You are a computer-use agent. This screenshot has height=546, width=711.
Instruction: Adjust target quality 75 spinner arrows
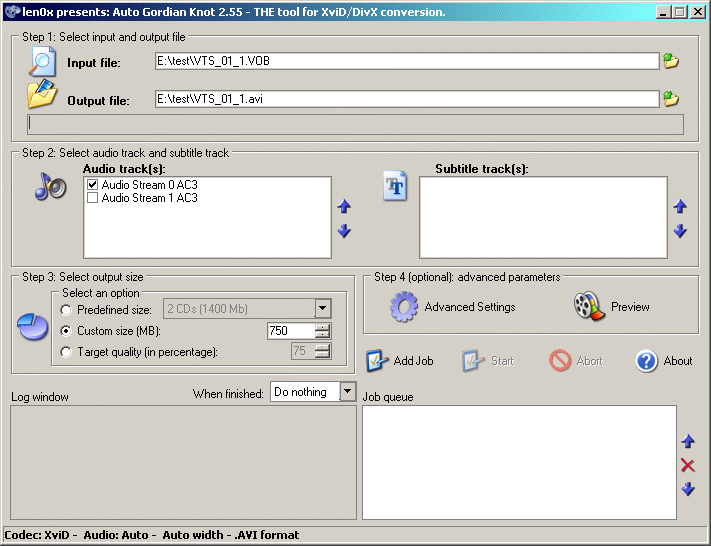(322, 351)
